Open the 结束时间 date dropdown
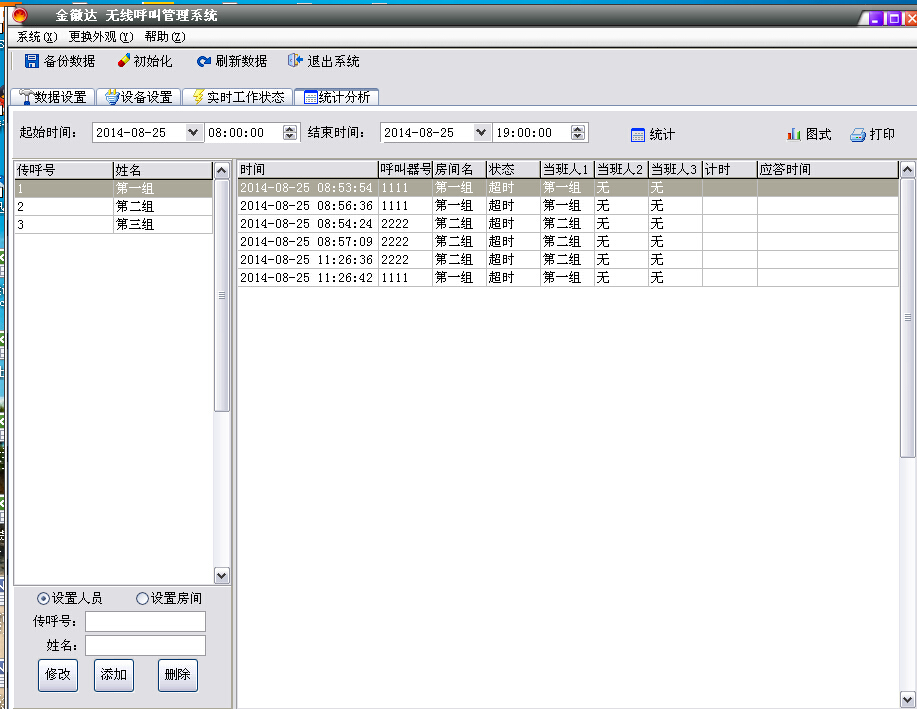917x709 pixels. [481, 133]
